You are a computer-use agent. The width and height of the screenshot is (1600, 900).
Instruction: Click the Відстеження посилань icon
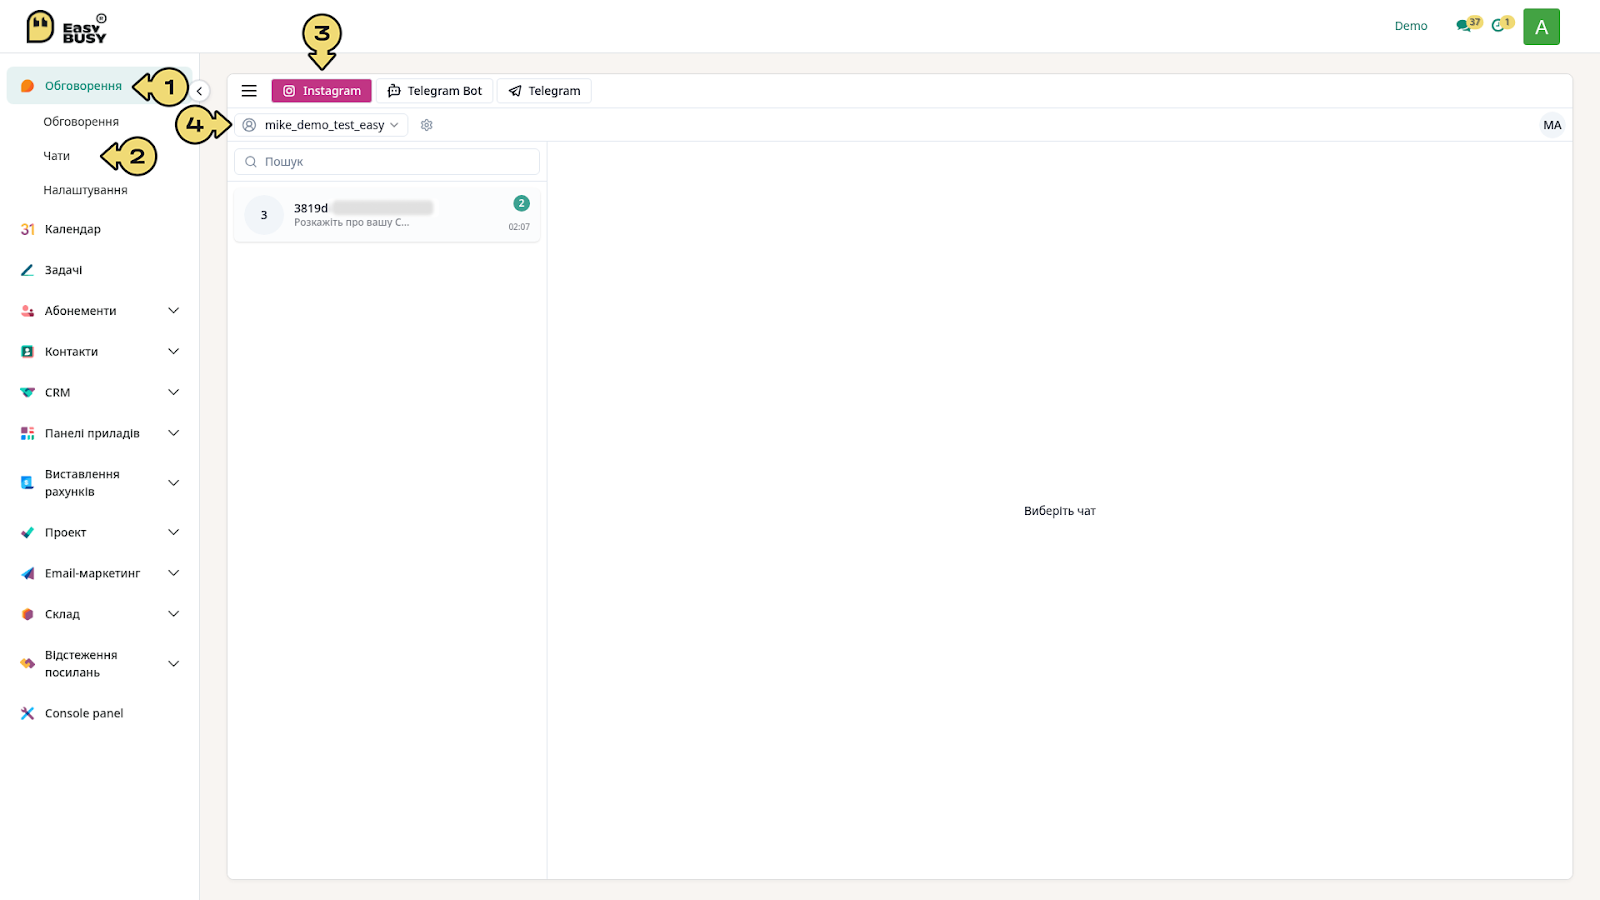pyautogui.click(x=27, y=664)
